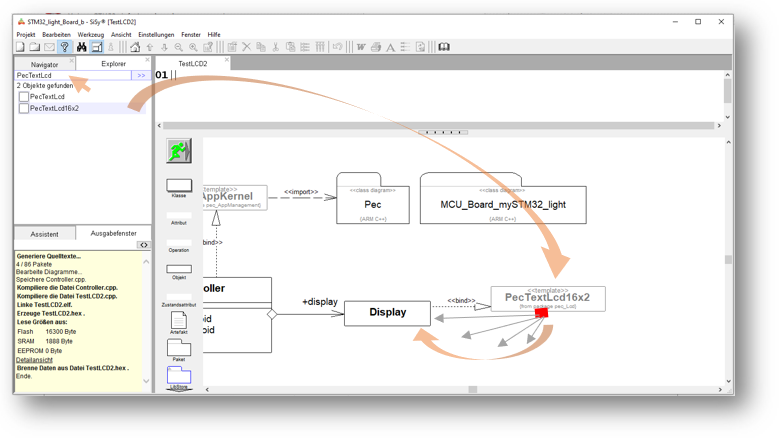The height and width of the screenshot is (438, 779).
Task: Open the Werkzeug menu
Action: 91,35
